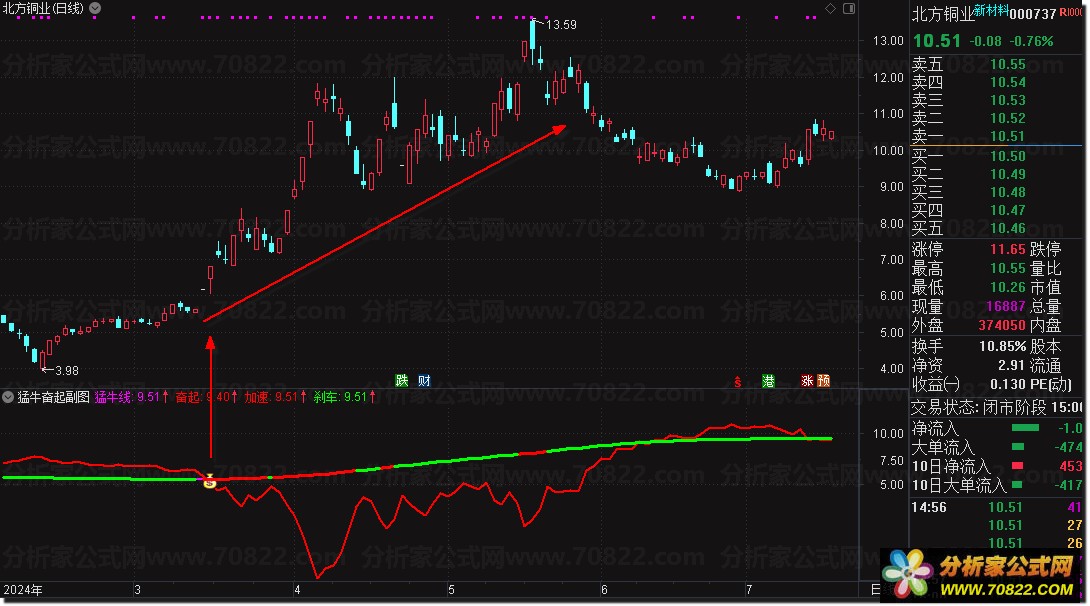
Task: Click the red $ marker above the indicator panel
Action: pyautogui.click(x=738, y=382)
